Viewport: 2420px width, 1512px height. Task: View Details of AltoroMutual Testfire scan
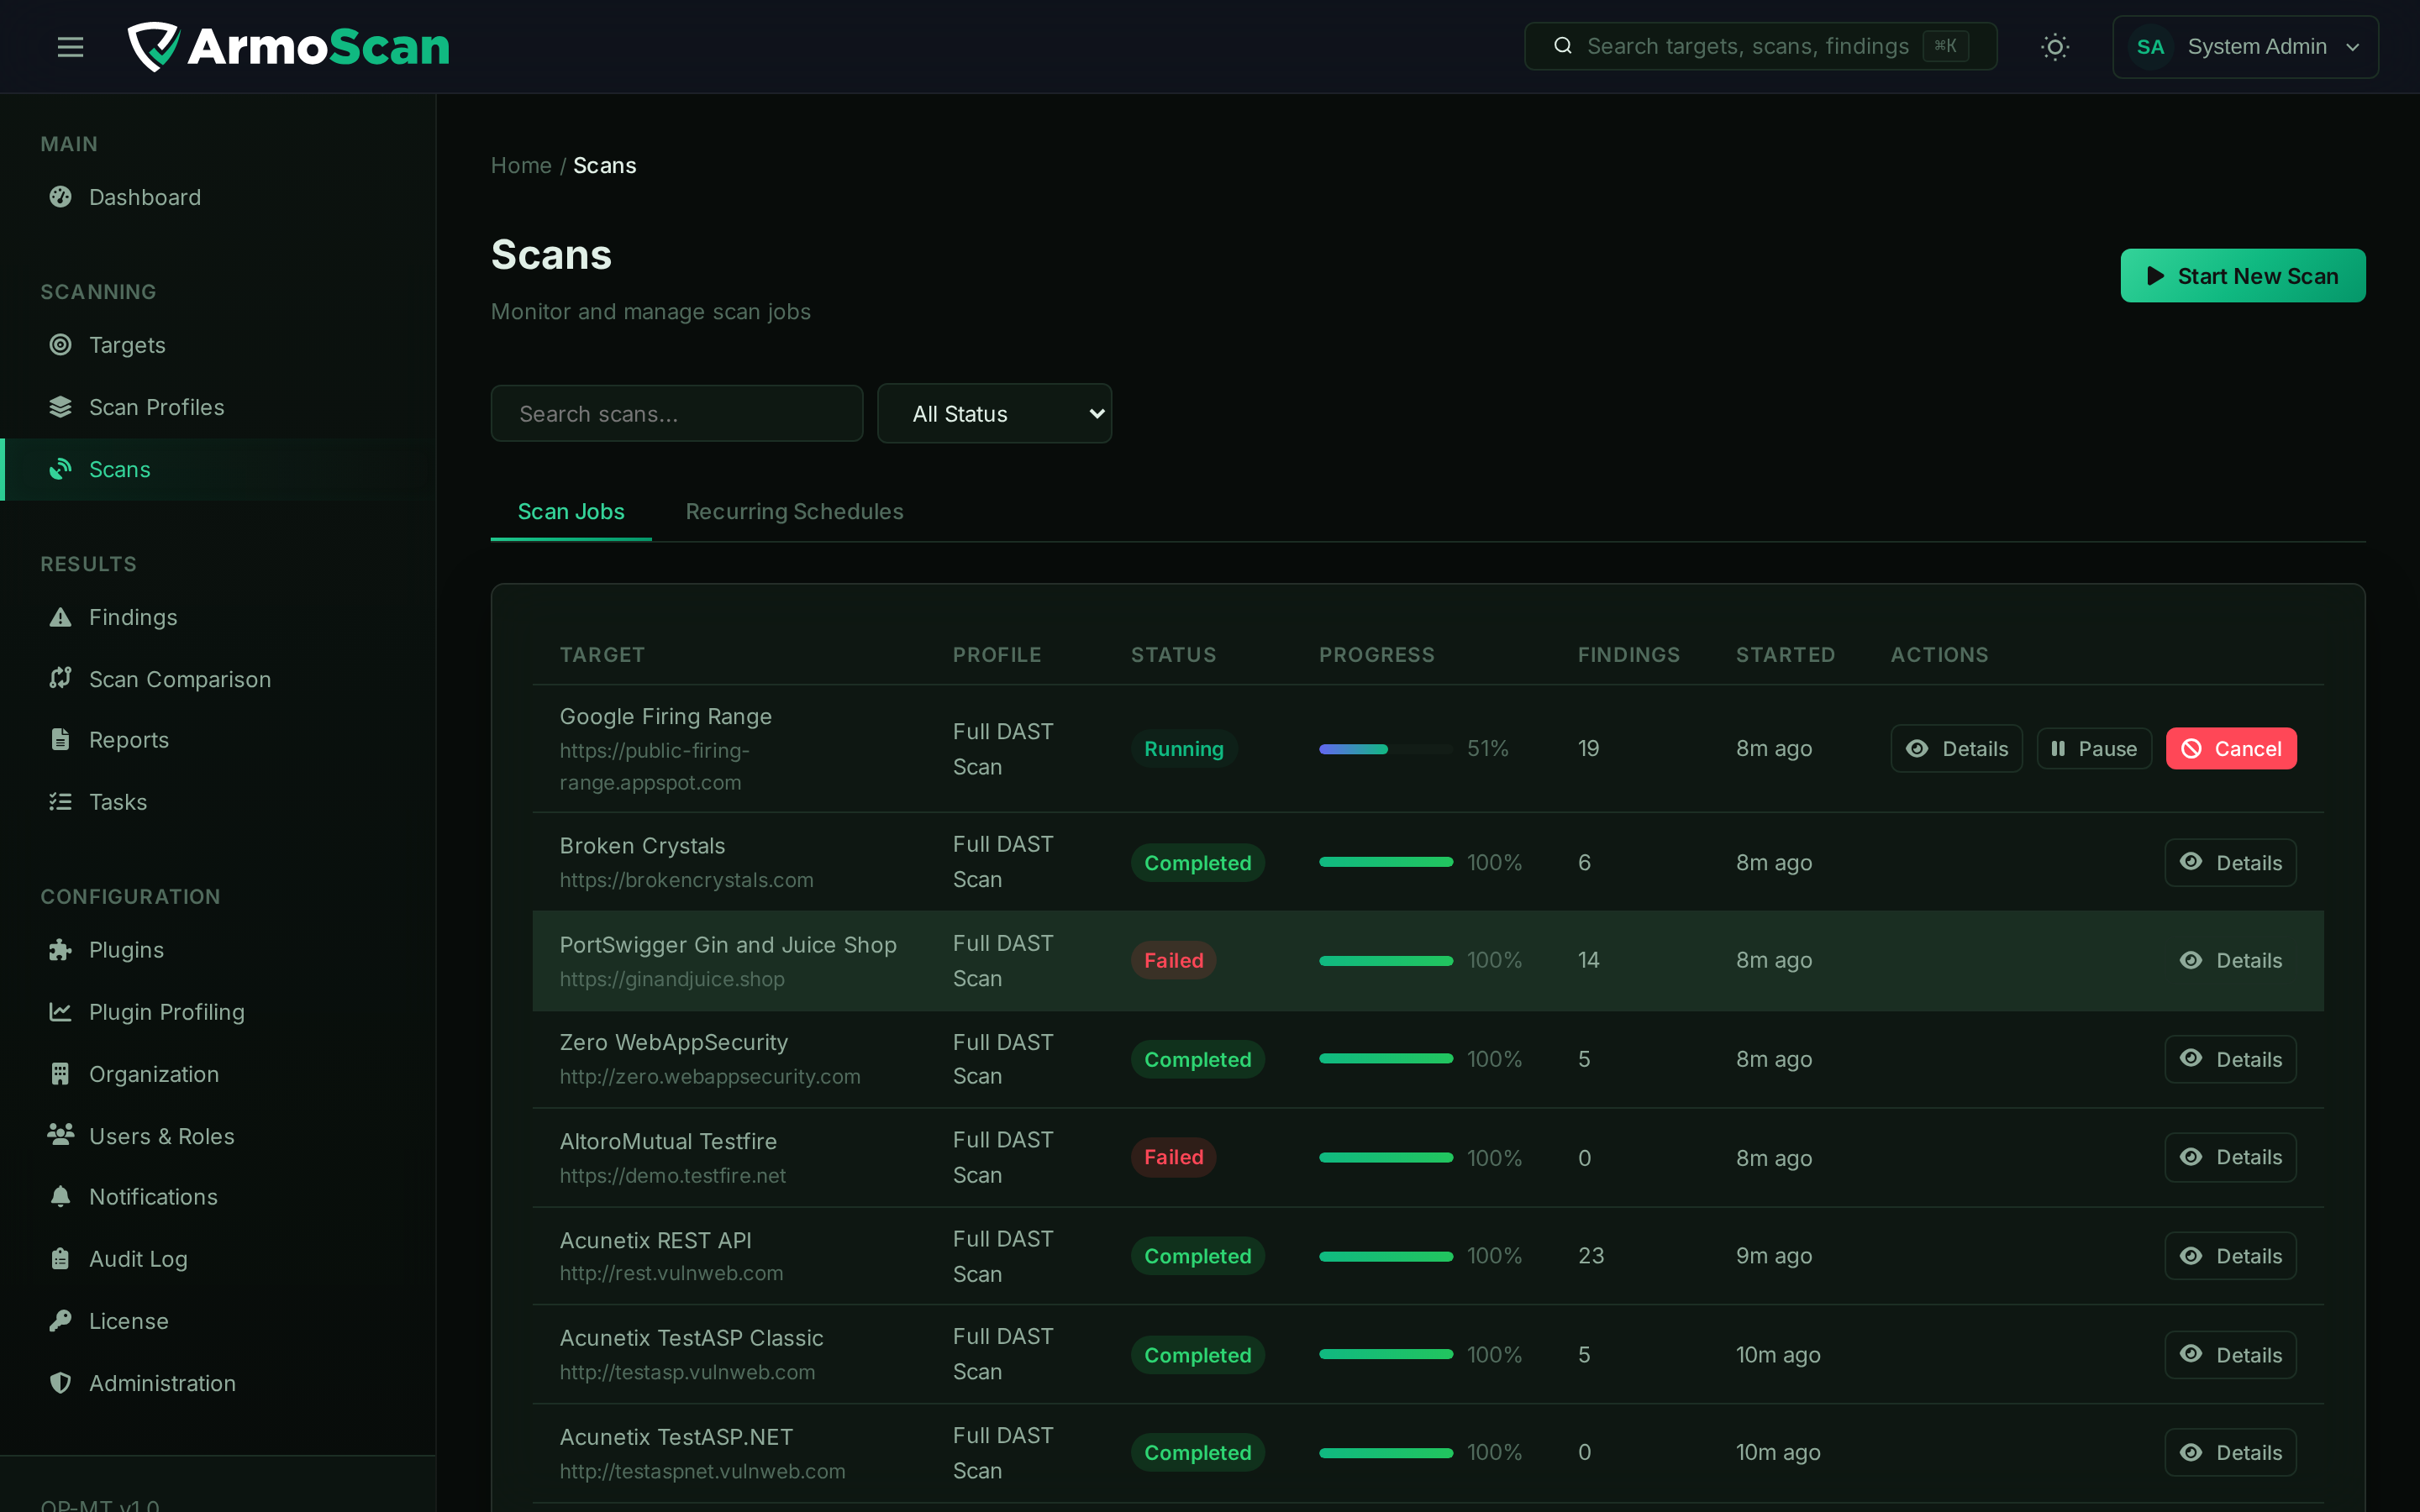pos(2230,1157)
